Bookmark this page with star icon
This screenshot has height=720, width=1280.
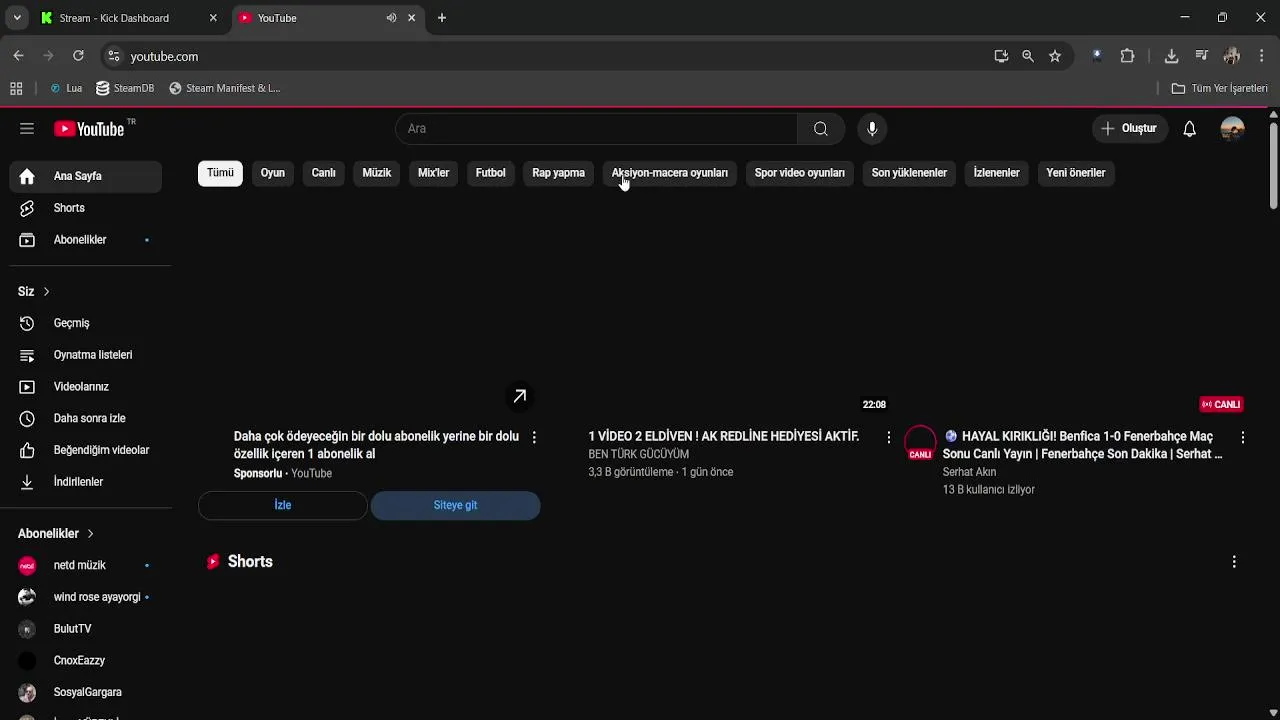click(x=1055, y=56)
